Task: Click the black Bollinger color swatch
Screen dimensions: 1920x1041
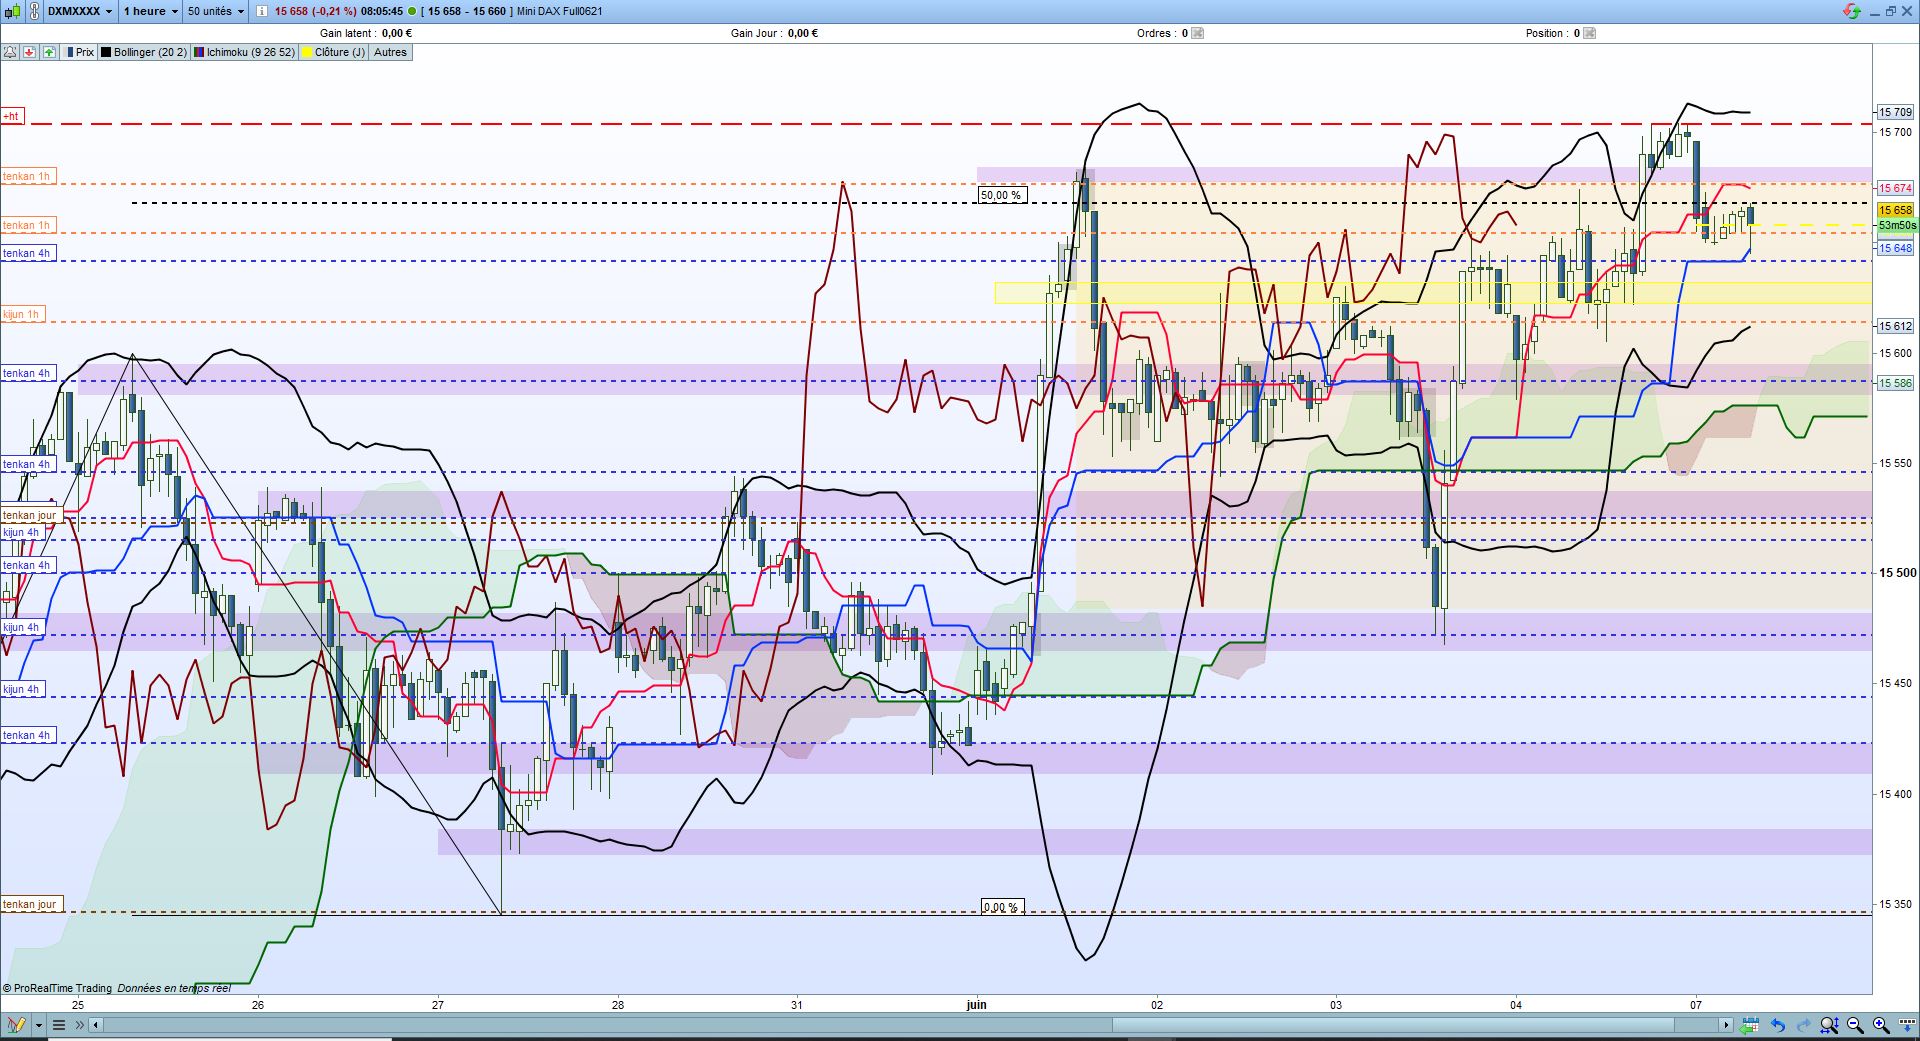Action: click(106, 52)
